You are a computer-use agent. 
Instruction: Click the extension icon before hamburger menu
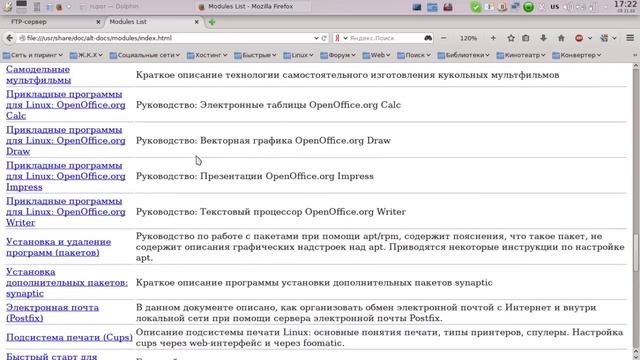pos(604,38)
